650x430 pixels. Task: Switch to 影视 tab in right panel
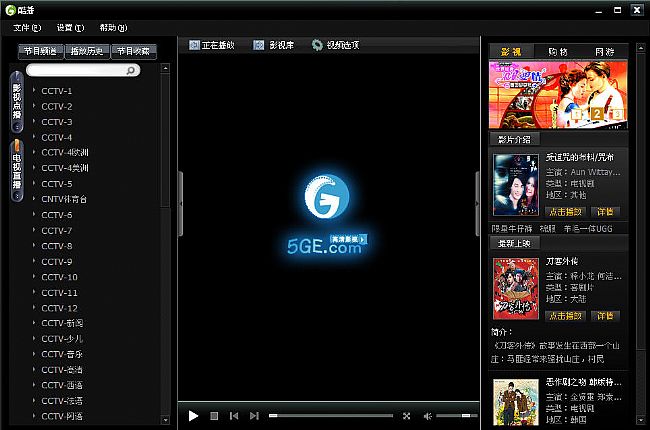coord(511,51)
